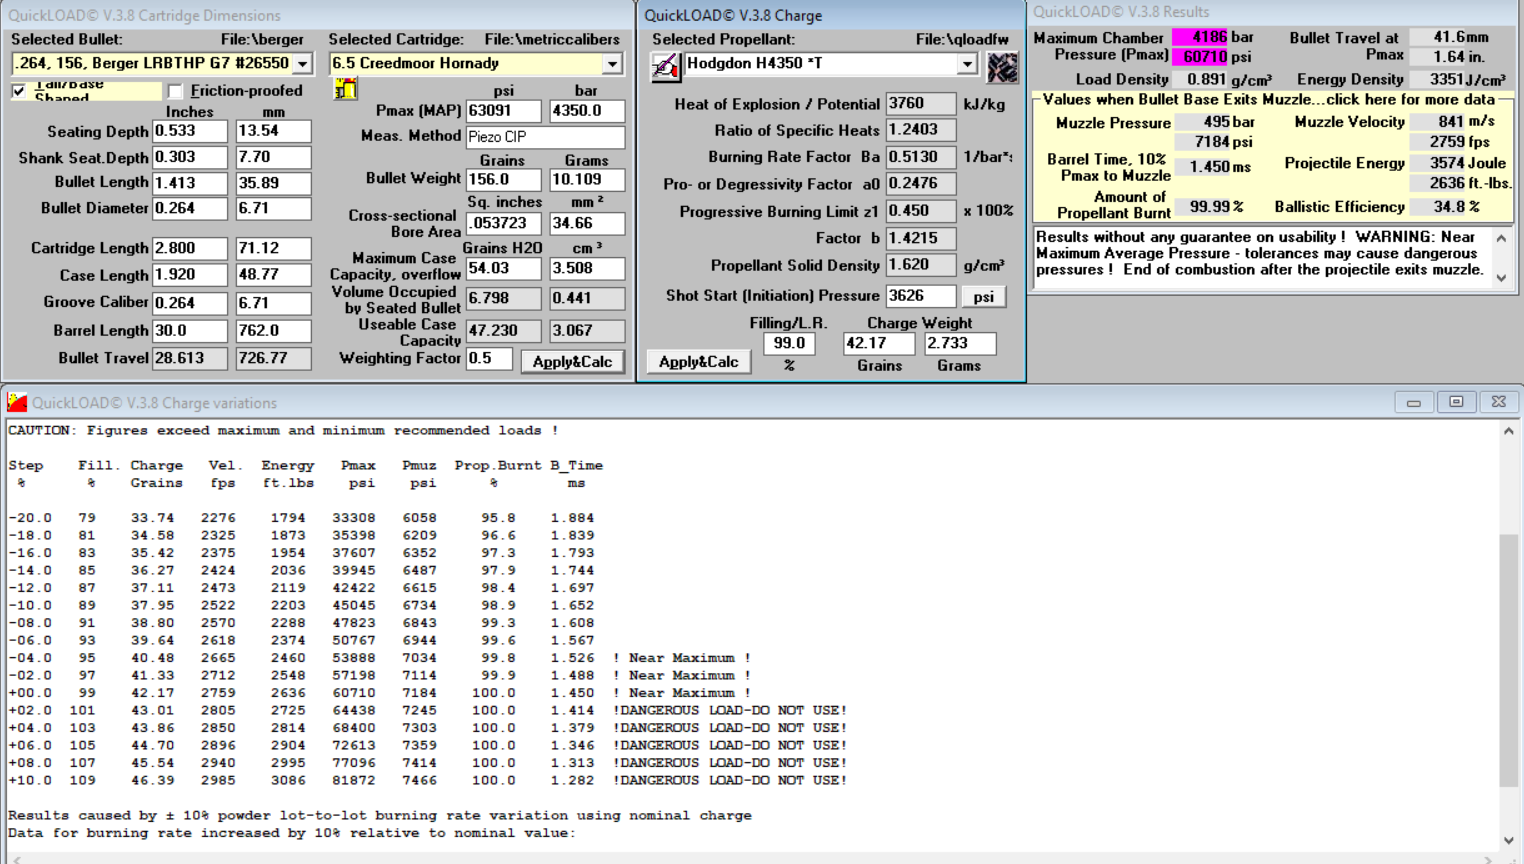
Task: Click the QuickLOAD icon in Charge variations title bar
Action: click(x=17, y=402)
